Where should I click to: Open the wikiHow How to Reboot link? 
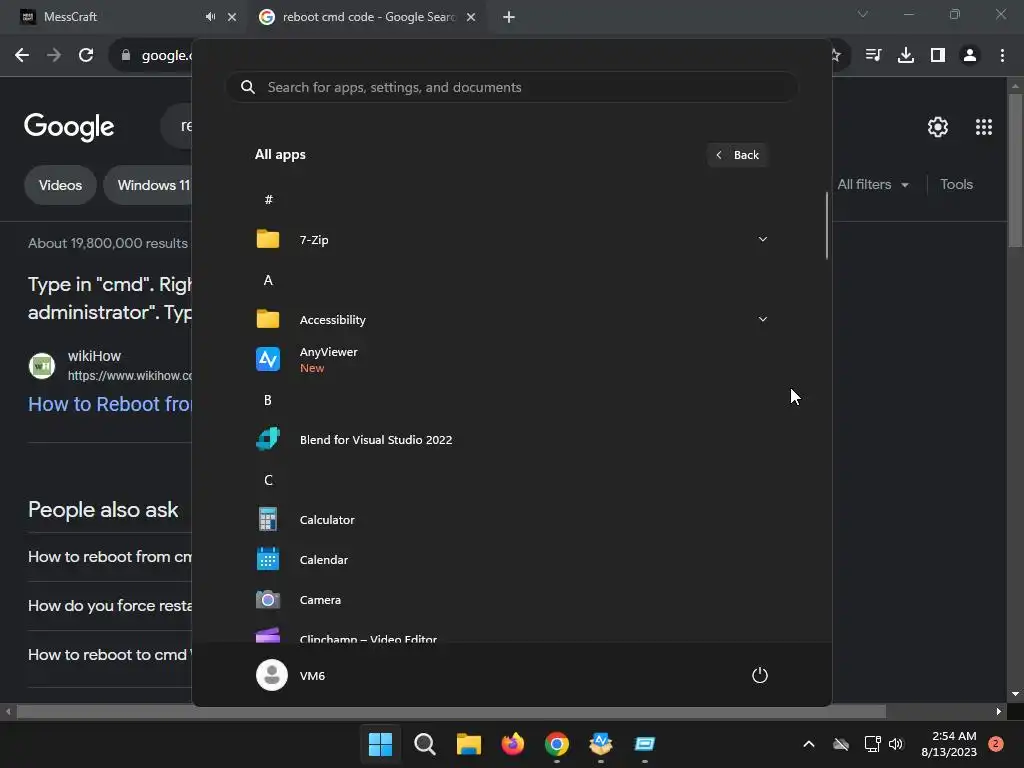click(110, 404)
